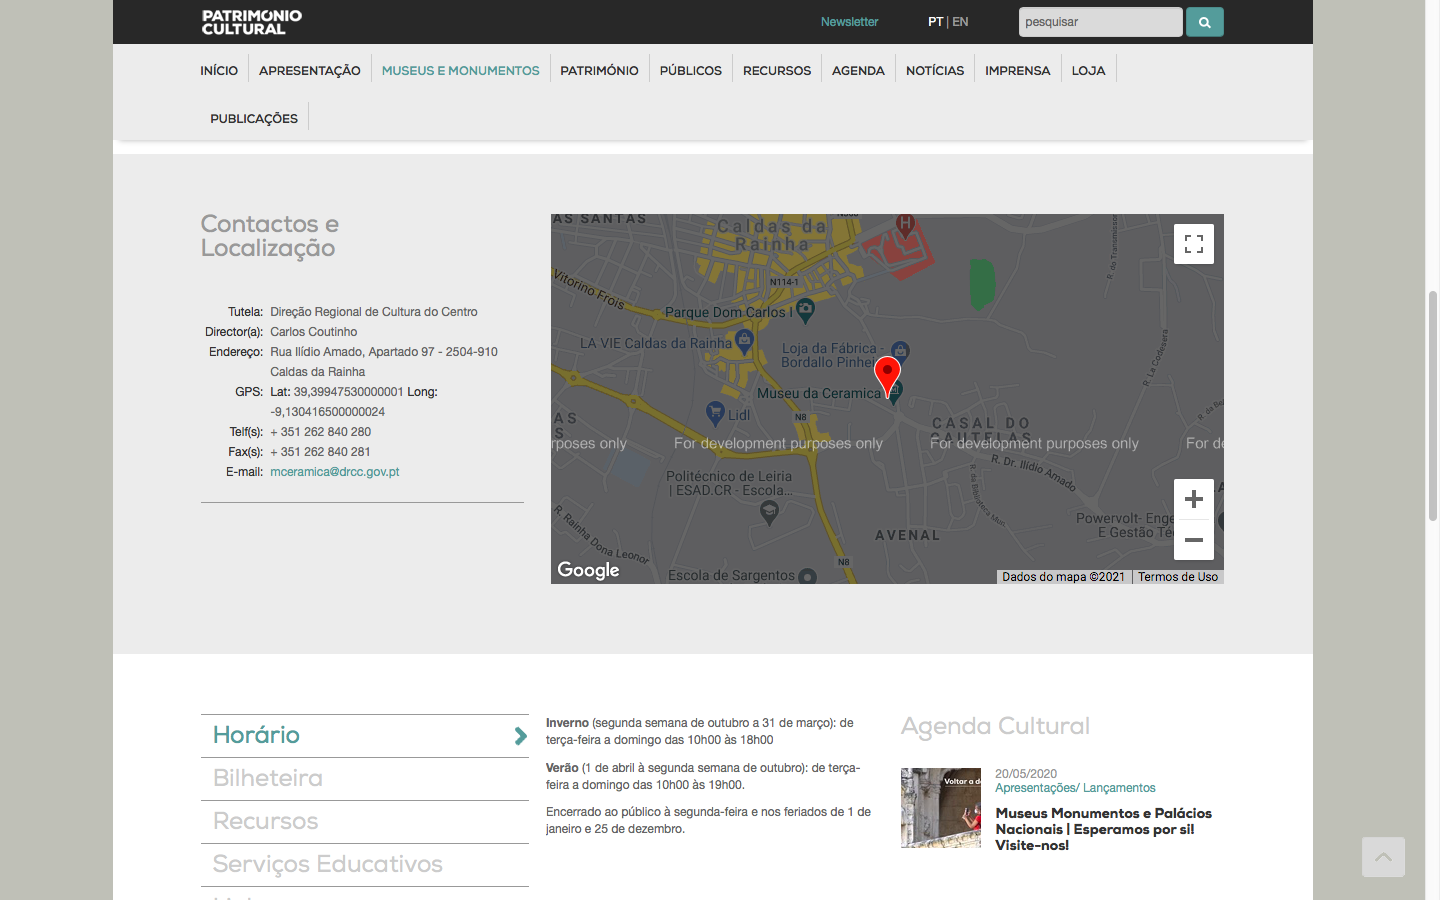
Task: Click the scroll-to-top arrow button
Action: pos(1383,857)
